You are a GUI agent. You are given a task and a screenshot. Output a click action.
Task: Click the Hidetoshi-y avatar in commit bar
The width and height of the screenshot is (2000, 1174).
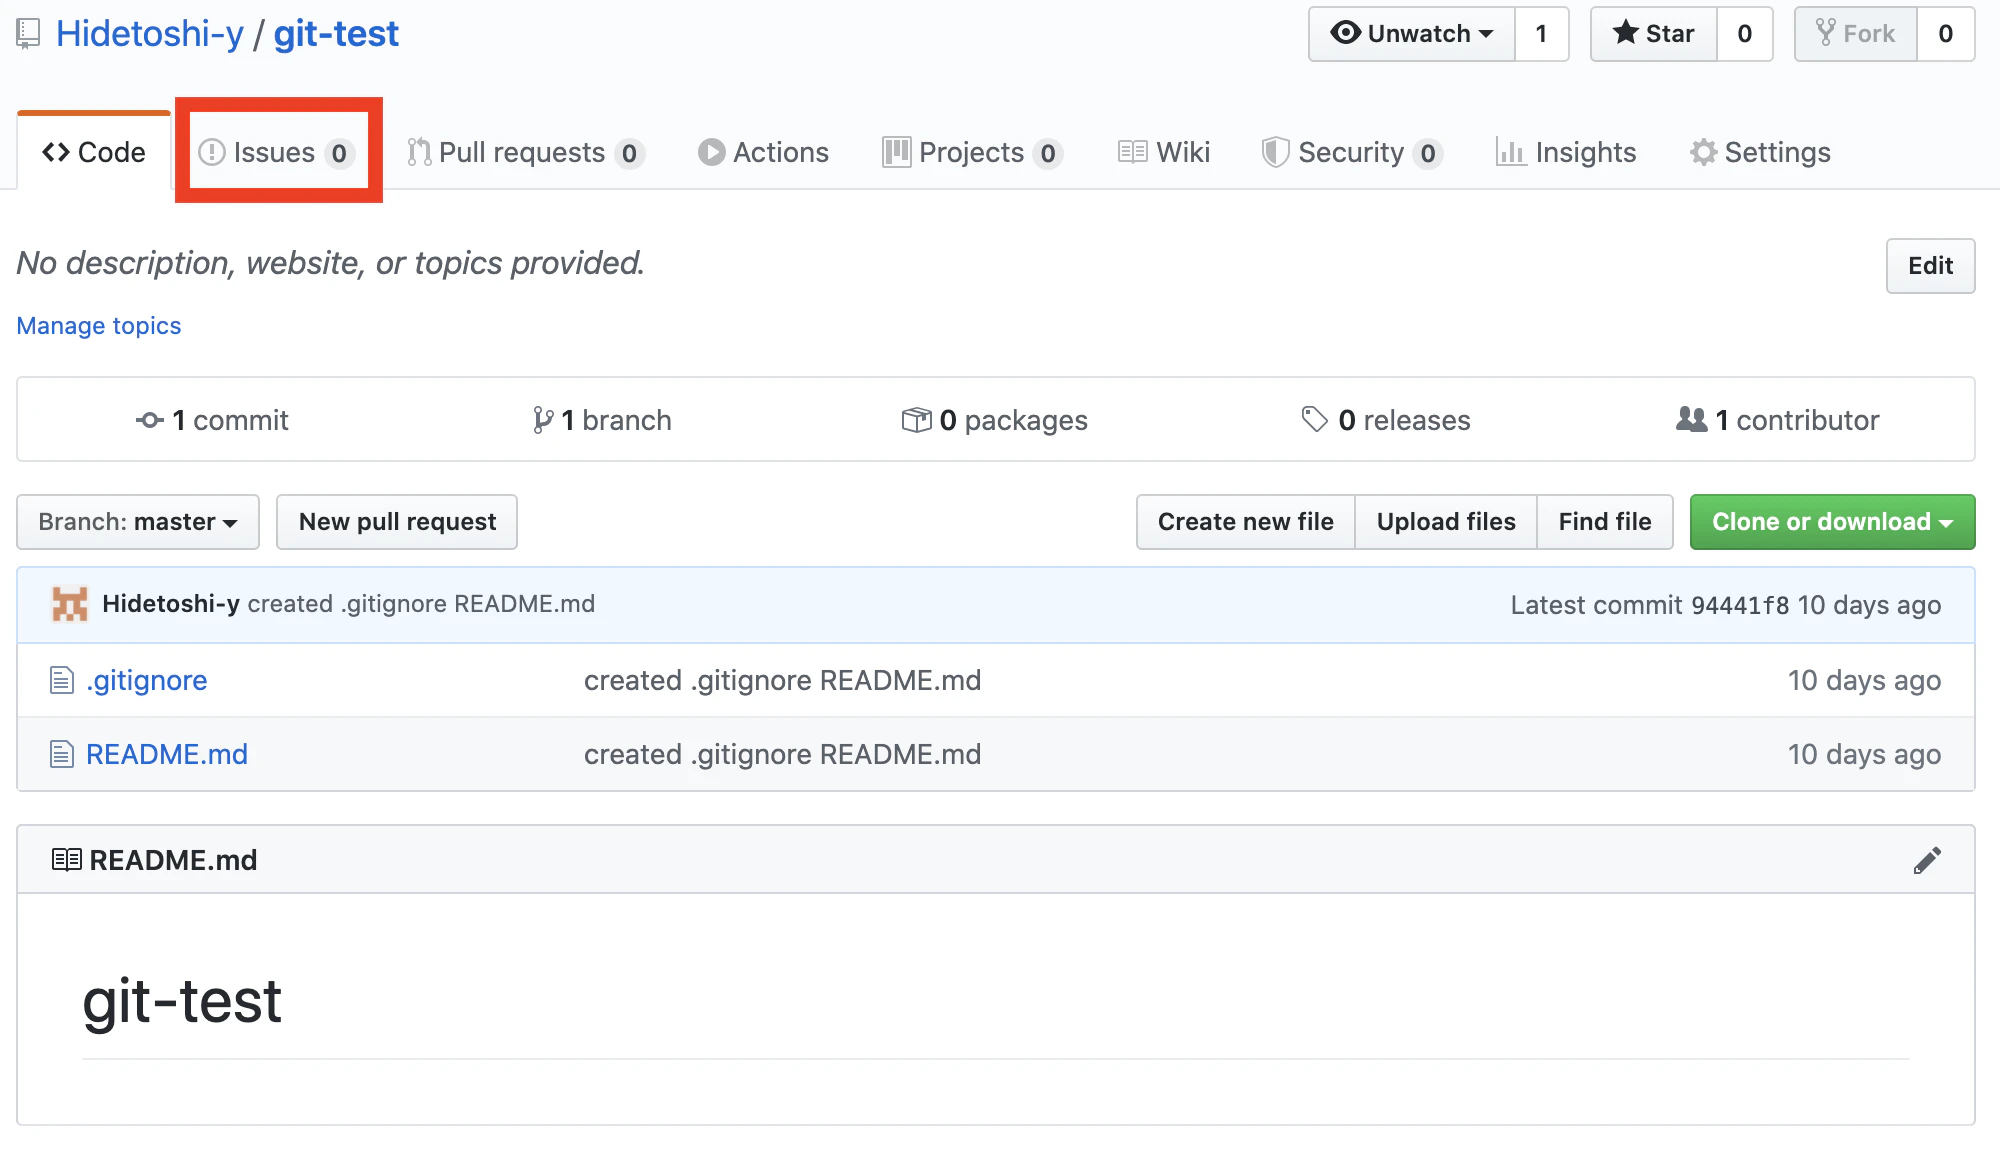[70, 604]
